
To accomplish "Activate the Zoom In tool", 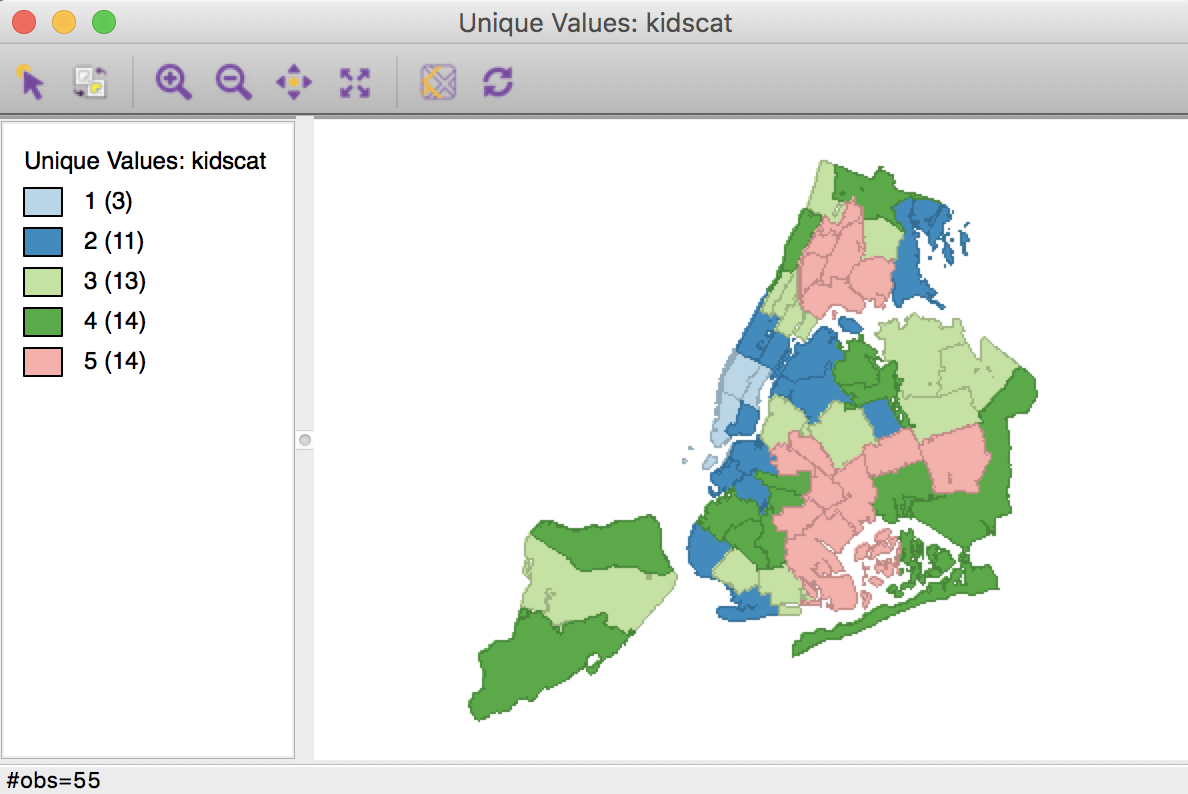I will point(174,82).
